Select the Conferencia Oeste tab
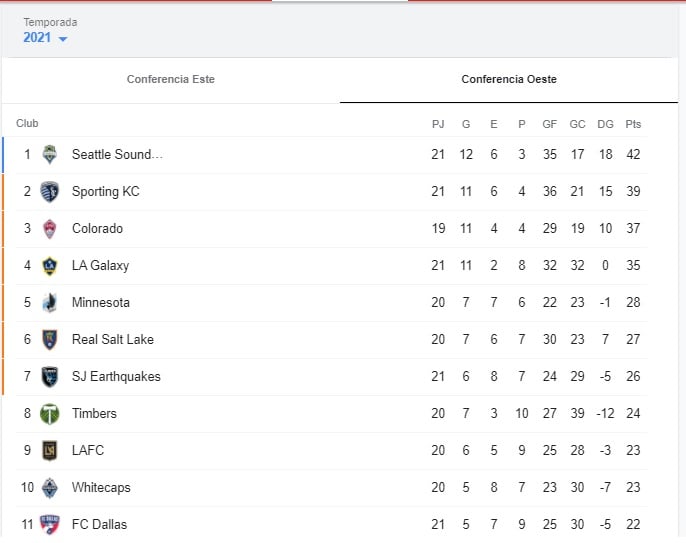 (509, 79)
